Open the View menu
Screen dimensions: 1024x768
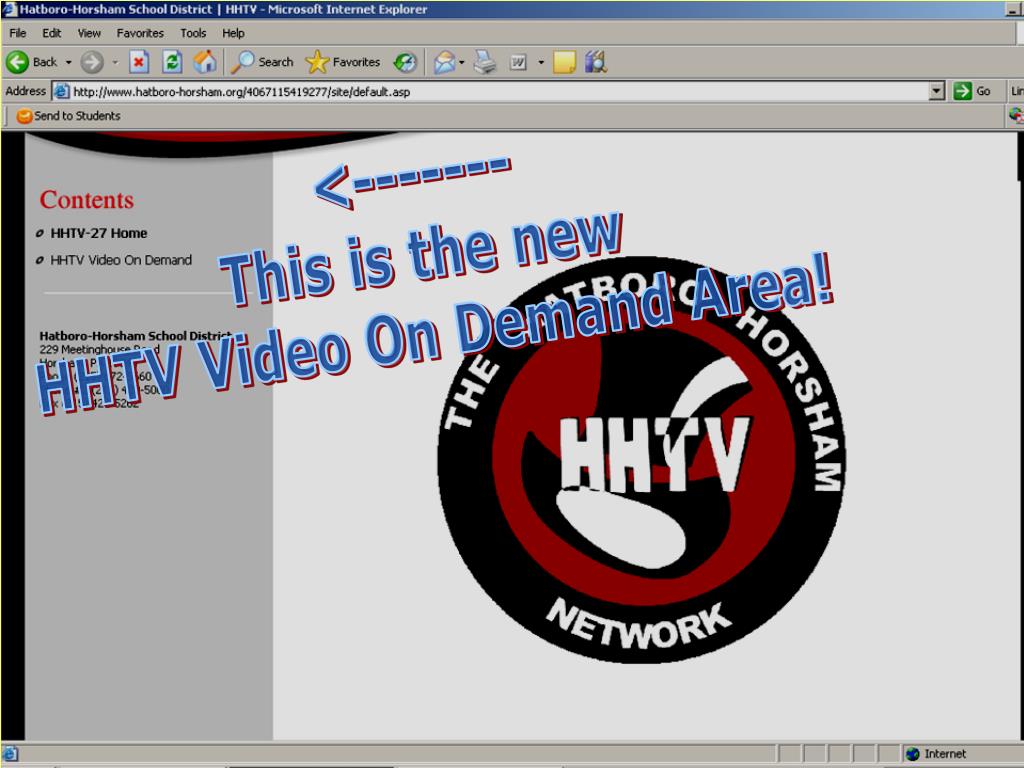[89, 33]
